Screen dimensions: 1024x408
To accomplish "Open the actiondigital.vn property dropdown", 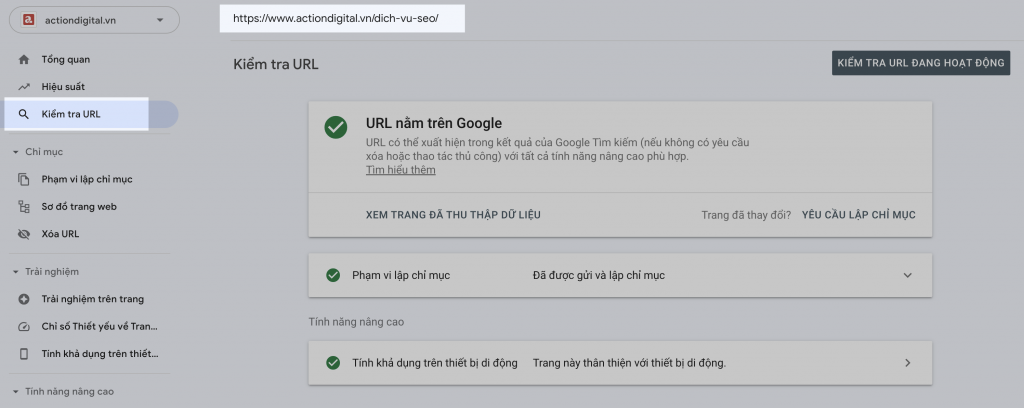I will click(94, 20).
